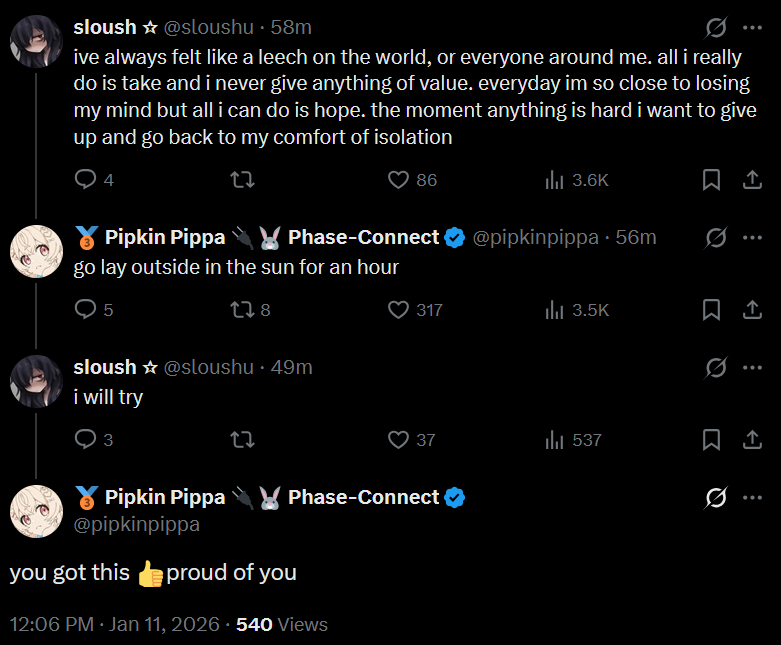Open more options on "i will try" tweet
The image size is (781, 645).
pos(752,367)
